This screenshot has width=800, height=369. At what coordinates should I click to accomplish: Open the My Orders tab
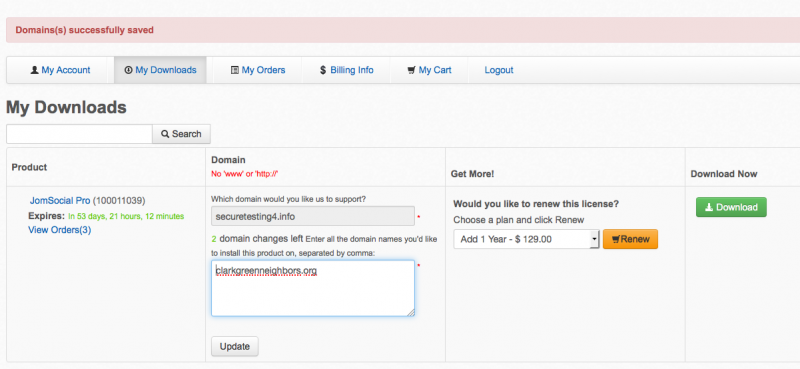(x=258, y=70)
